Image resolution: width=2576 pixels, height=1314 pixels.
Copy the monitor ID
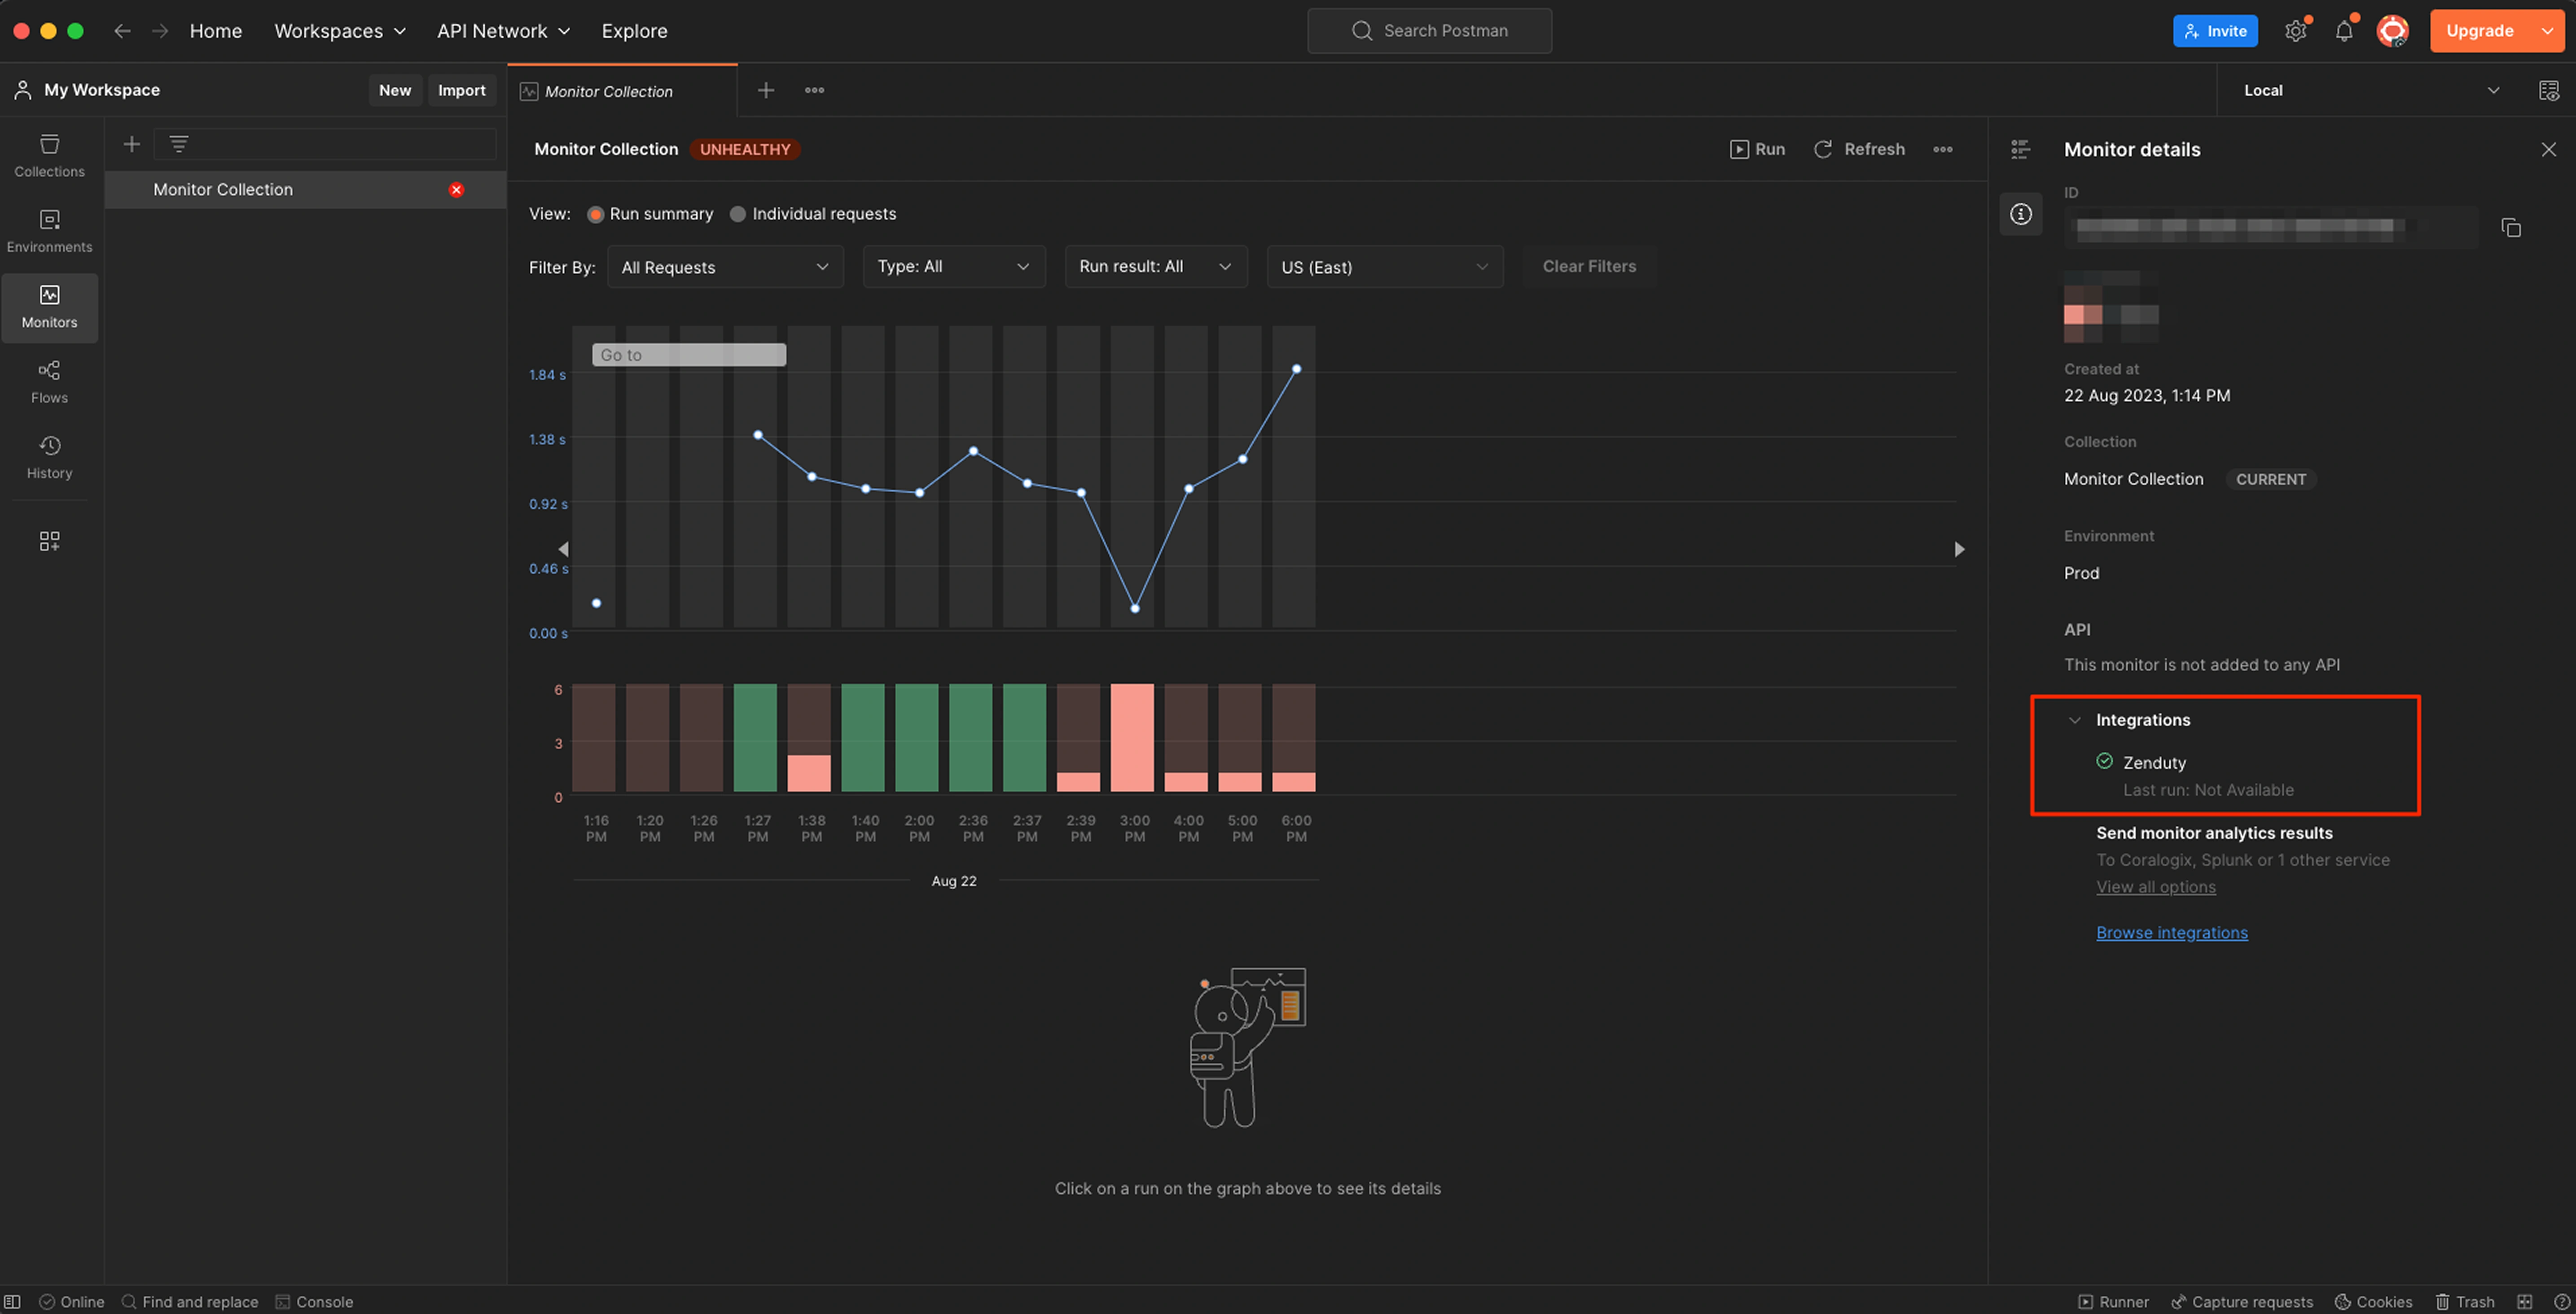(x=2510, y=228)
